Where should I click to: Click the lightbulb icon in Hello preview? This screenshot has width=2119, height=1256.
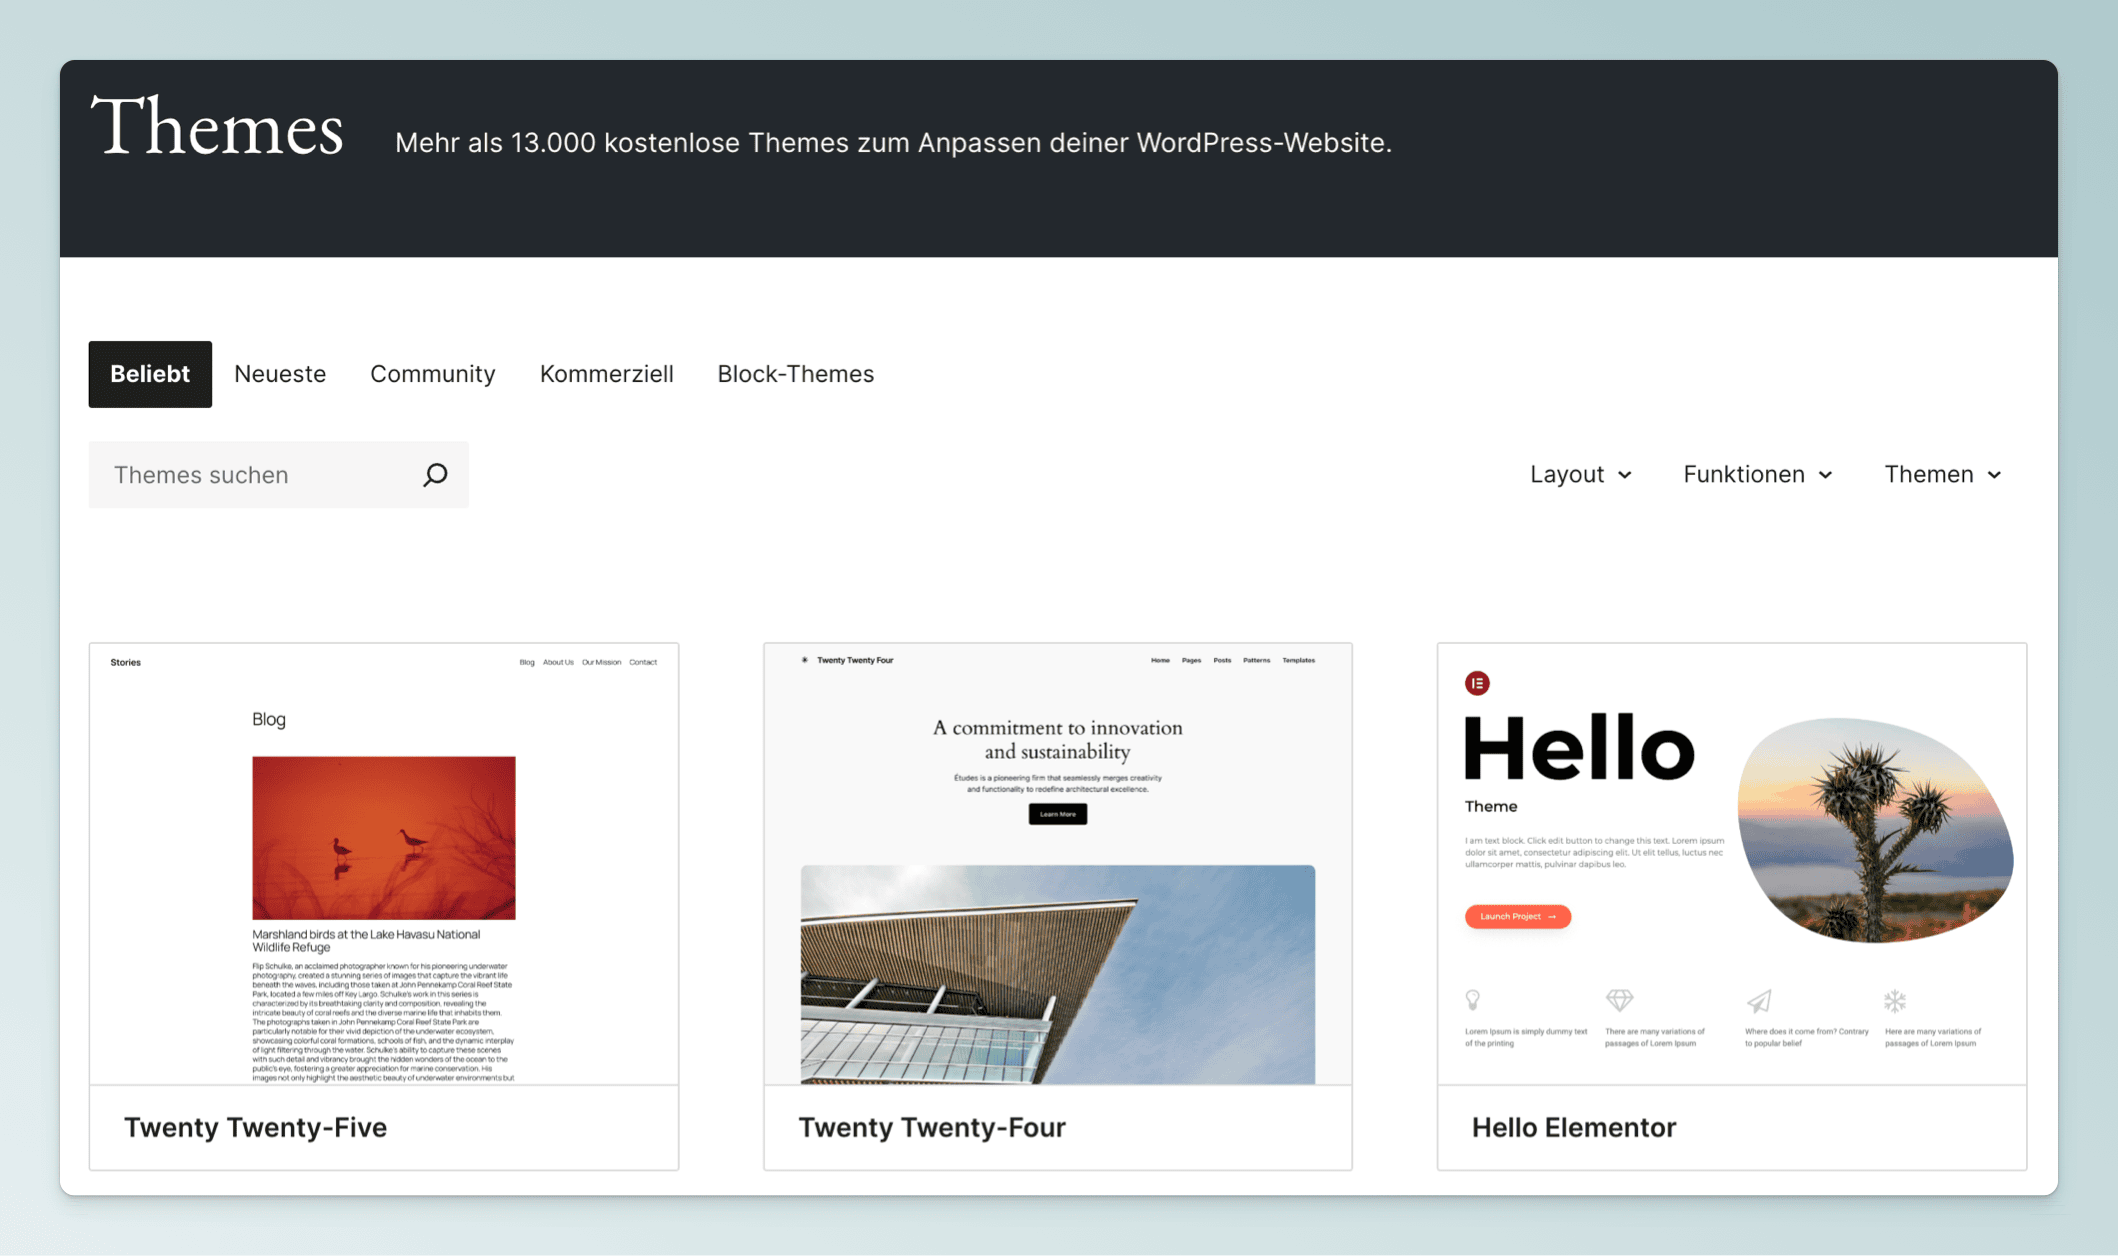[x=1473, y=1000]
